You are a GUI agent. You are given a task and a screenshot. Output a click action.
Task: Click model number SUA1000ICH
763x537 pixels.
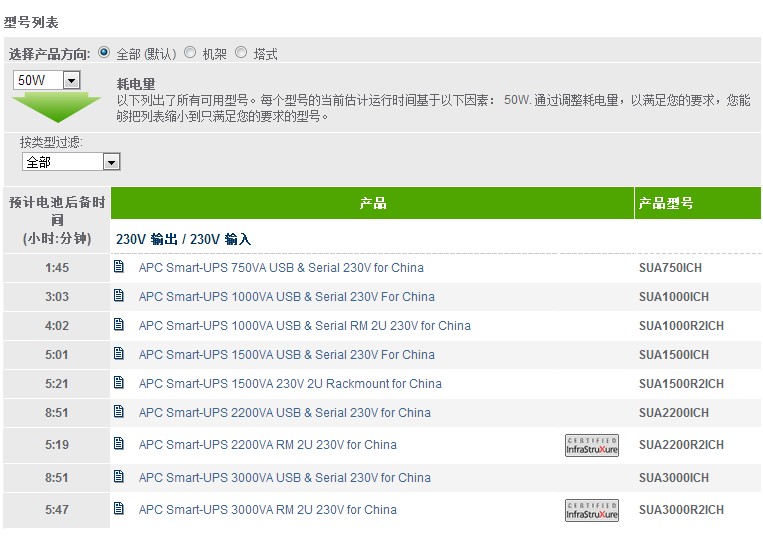point(673,297)
